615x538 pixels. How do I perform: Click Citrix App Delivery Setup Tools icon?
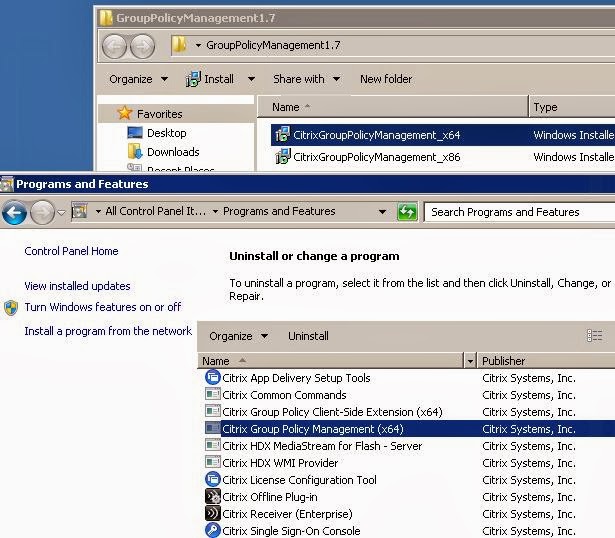point(213,377)
